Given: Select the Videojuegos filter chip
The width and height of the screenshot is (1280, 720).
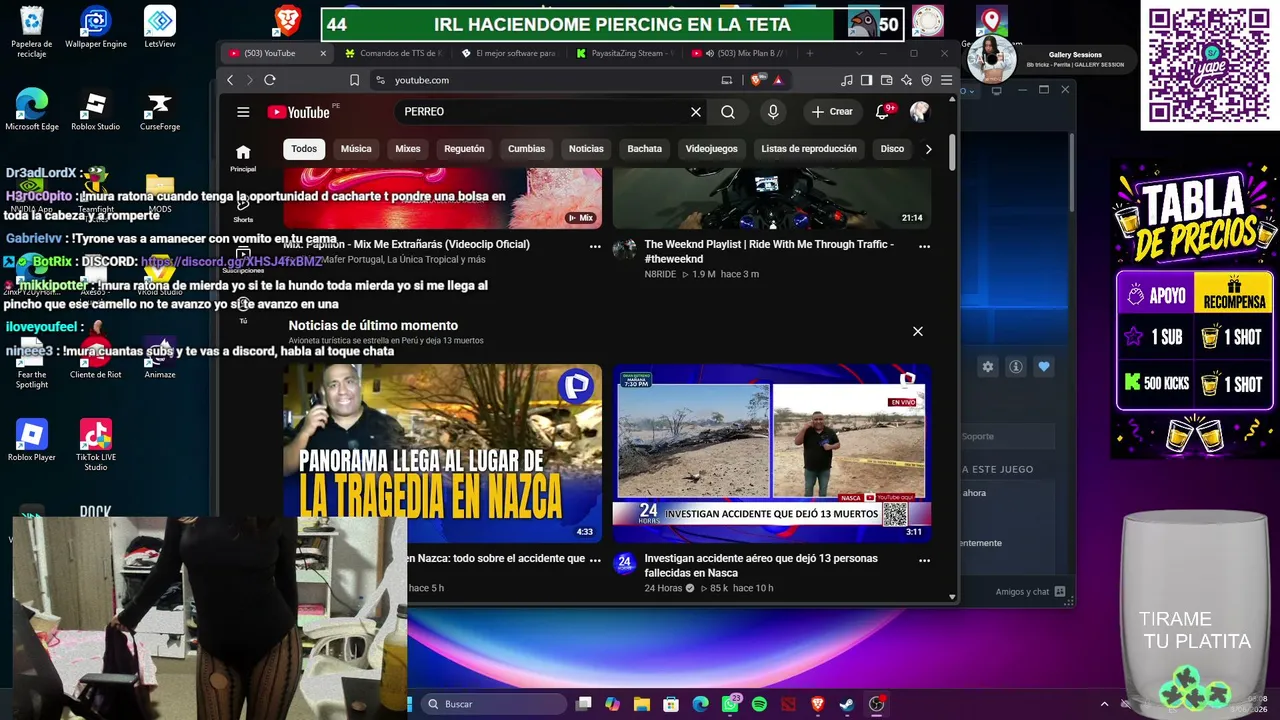Looking at the screenshot, I should 712,149.
